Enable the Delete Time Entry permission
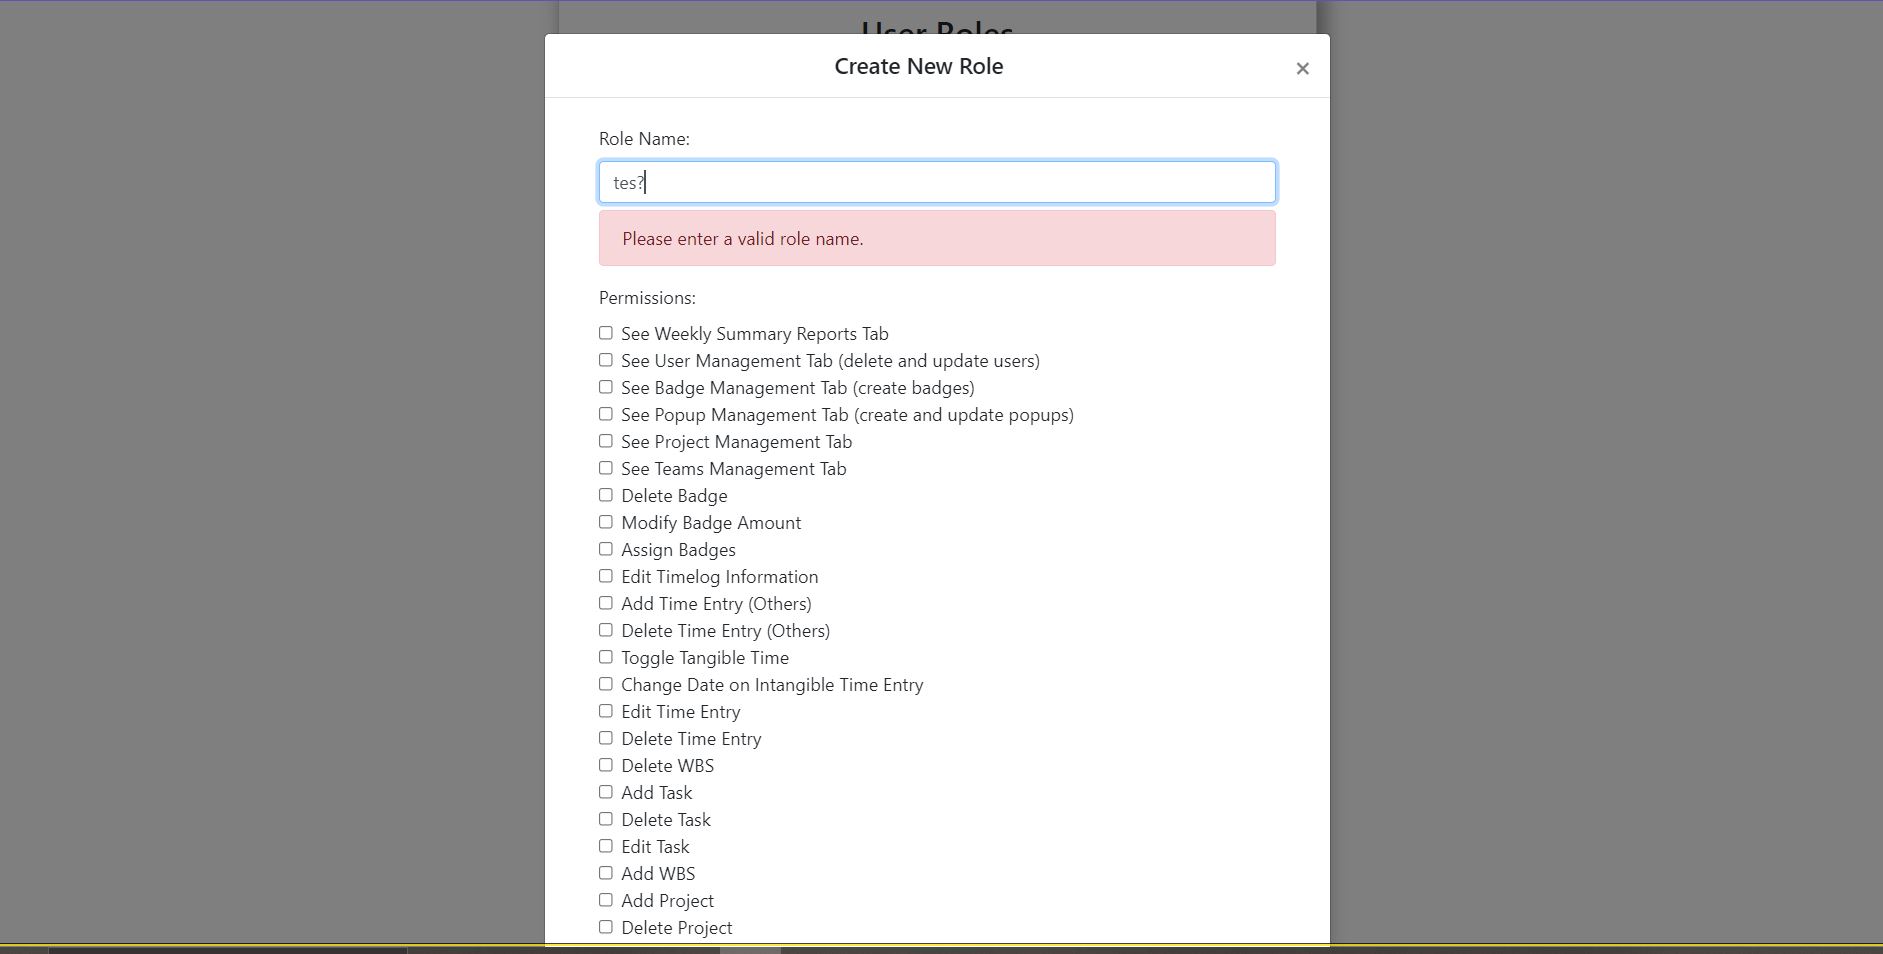 pyautogui.click(x=606, y=738)
